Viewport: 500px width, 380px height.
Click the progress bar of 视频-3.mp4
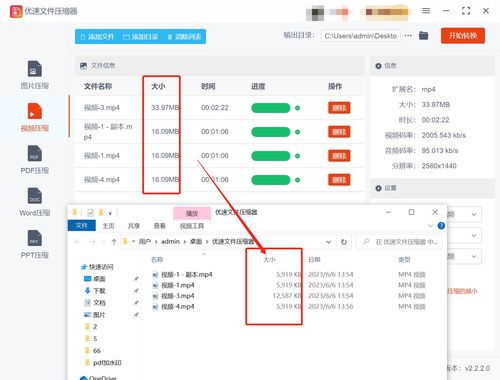(271, 108)
